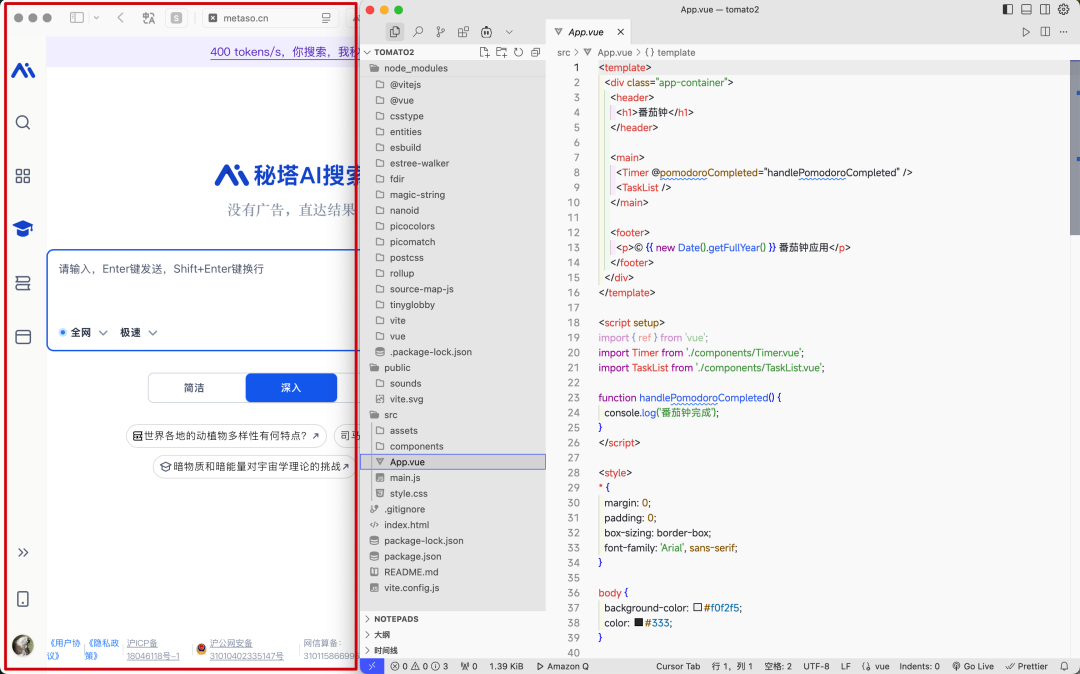The width and height of the screenshot is (1080, 674).
Task: Change UTF-8 encoding in status bar
Action: (816, 666)
